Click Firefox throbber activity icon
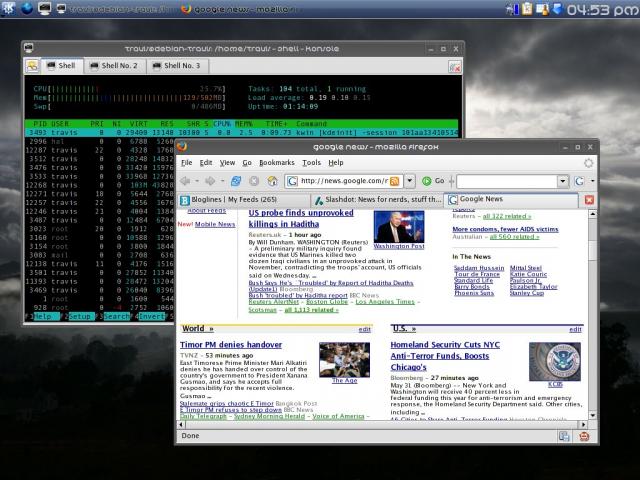Screen dimensions: 640x480 point(588,163)
